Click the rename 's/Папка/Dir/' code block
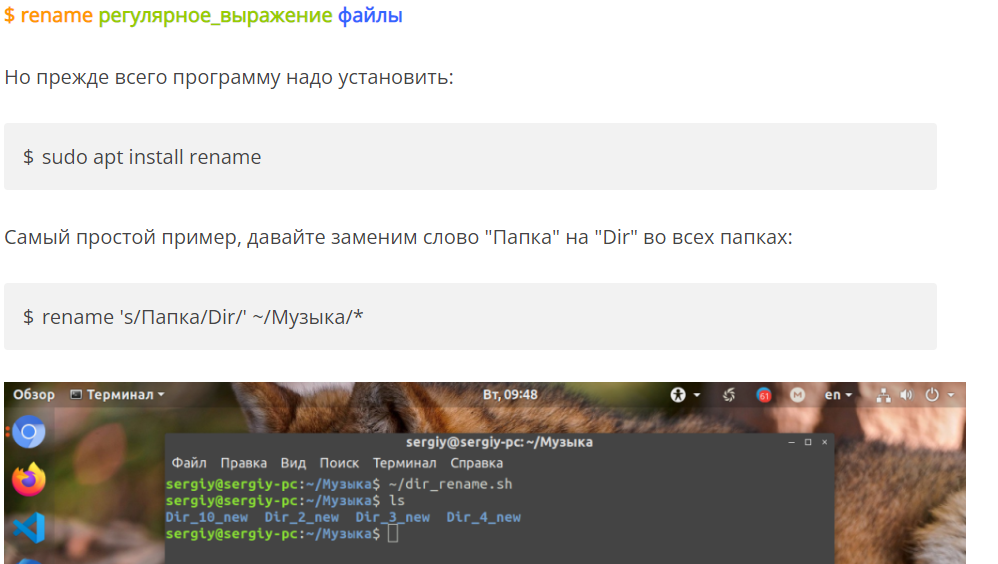Screen dimensions: 998x564 click(470, 316)
